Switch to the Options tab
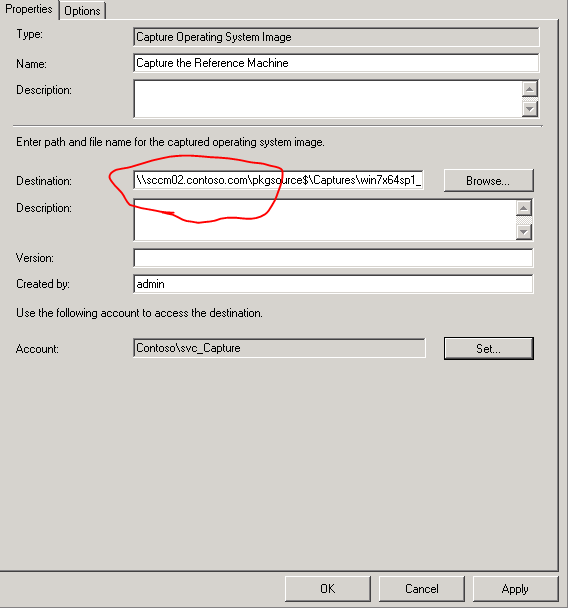 coord(82,11)
